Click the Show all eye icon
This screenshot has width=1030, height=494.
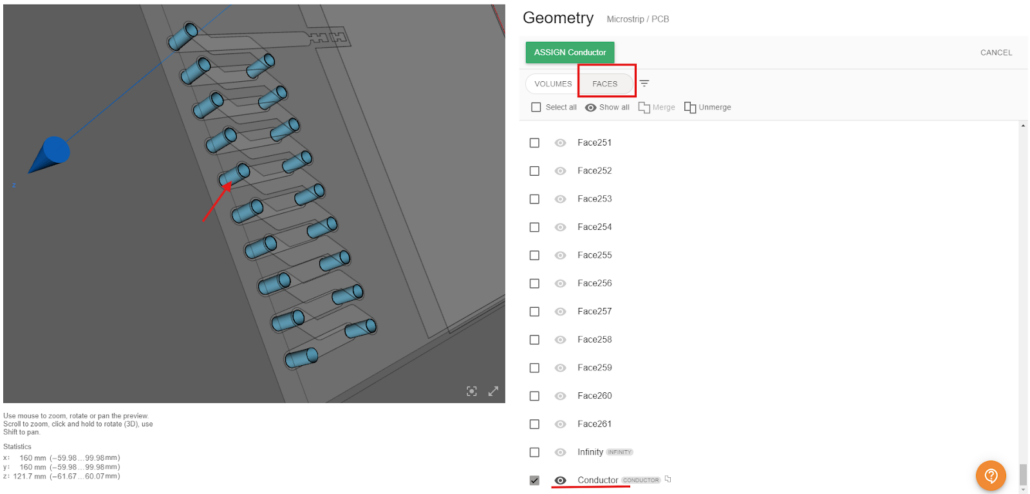click(x=590, y=107)
